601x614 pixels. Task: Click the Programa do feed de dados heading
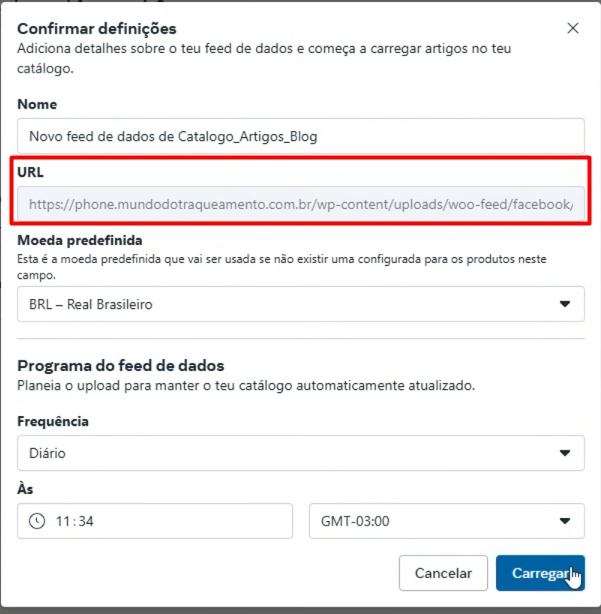[x=121, y=365]
